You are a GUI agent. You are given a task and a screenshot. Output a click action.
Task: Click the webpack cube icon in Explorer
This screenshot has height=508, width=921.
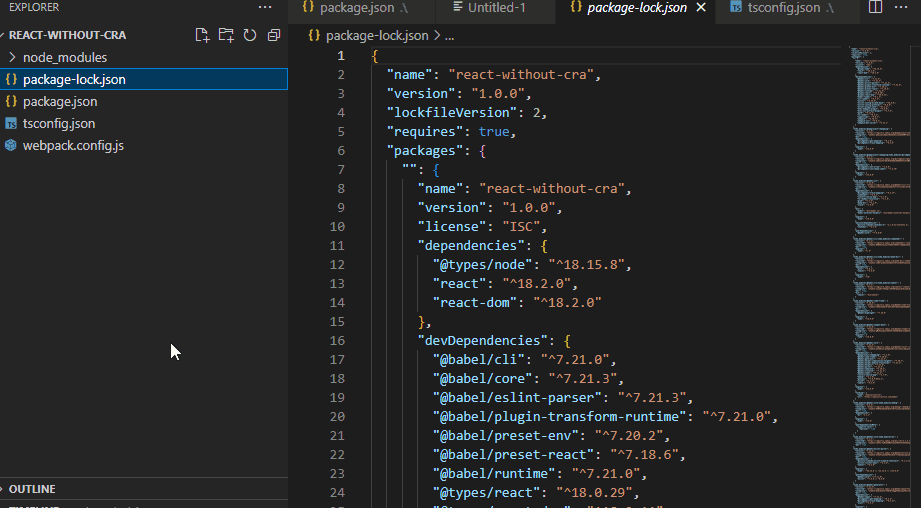pyautogui.click(x=11, y=146)
